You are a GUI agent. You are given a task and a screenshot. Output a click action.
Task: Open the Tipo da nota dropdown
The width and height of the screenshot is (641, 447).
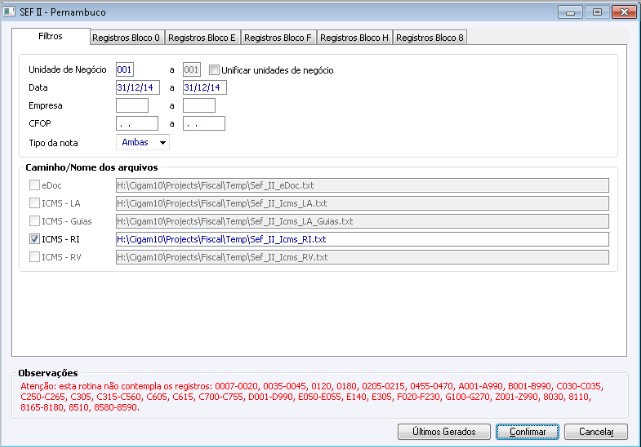pyautogui.click(x=143, y=142)
